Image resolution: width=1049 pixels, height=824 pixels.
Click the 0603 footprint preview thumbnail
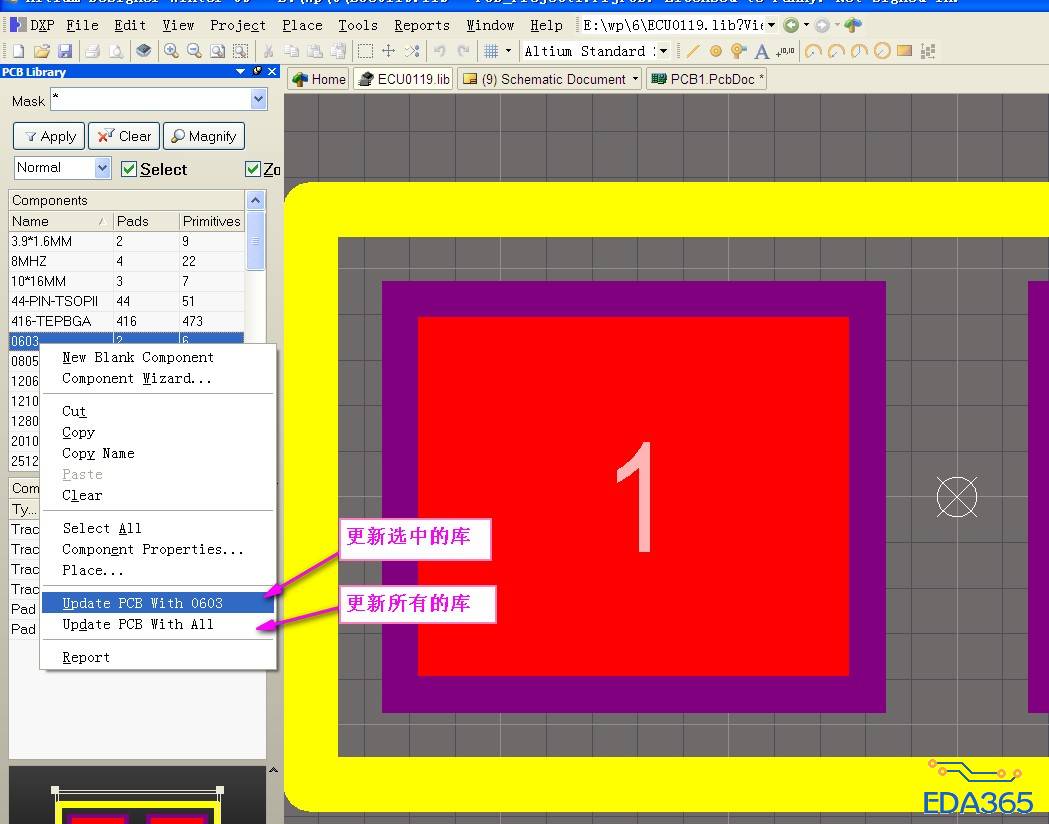pos(137,796)
